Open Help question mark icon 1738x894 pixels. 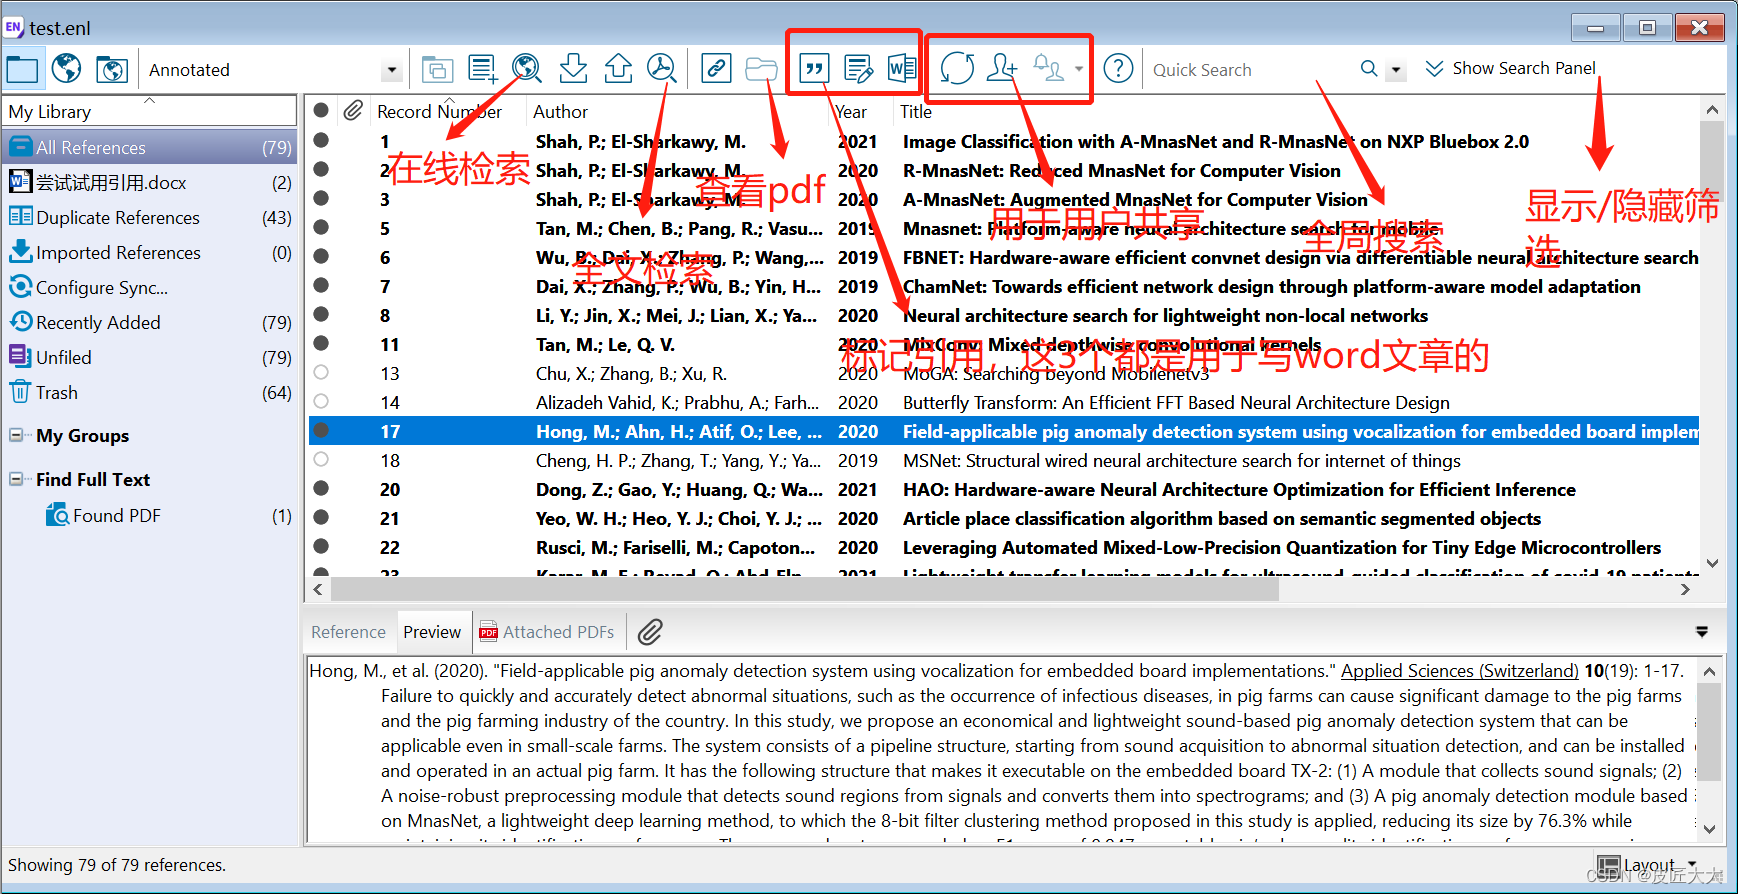tap(1118, 69)
